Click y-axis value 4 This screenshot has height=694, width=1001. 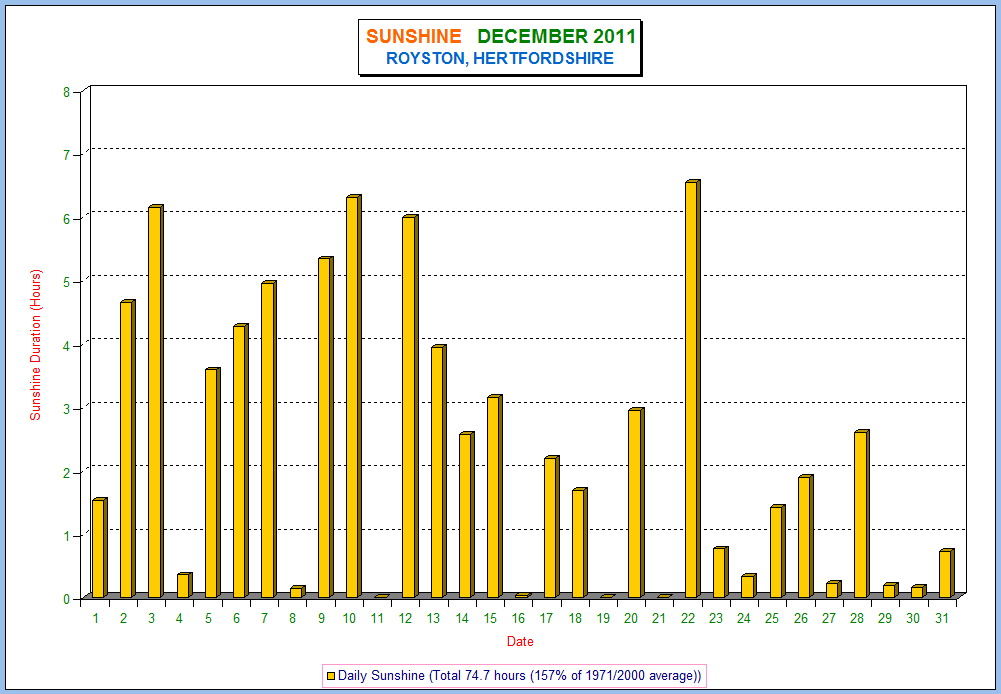66,345
